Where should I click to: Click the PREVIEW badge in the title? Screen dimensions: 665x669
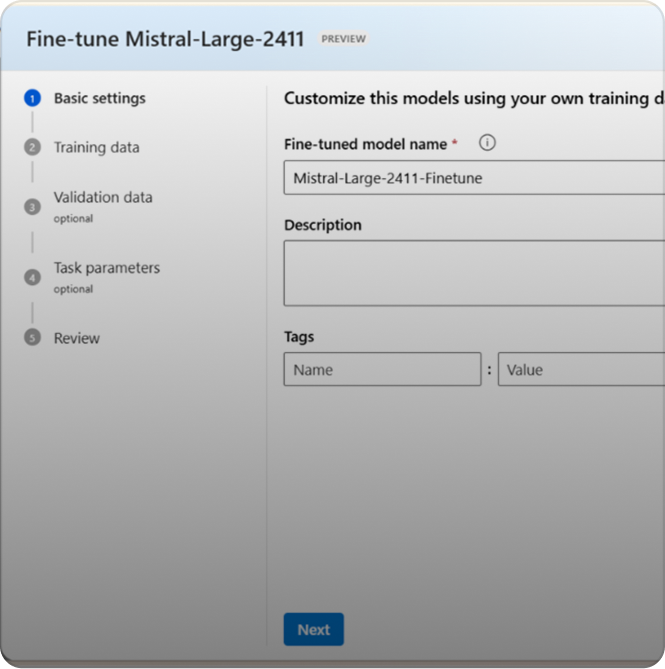point(343,39)
